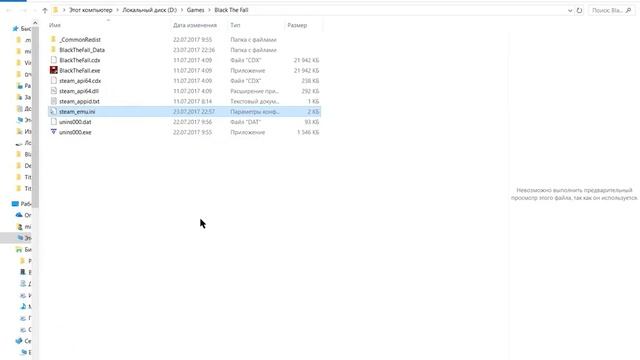This screenshot has width=640, height=360.
Task: Click the sidebar vertical scrollbar thumb
Action: 35,118
